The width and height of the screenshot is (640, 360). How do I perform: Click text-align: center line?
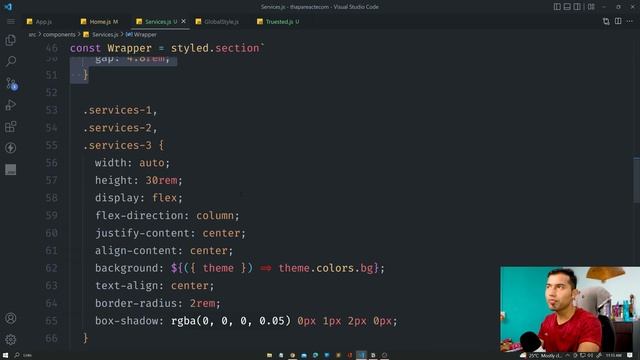154,286
